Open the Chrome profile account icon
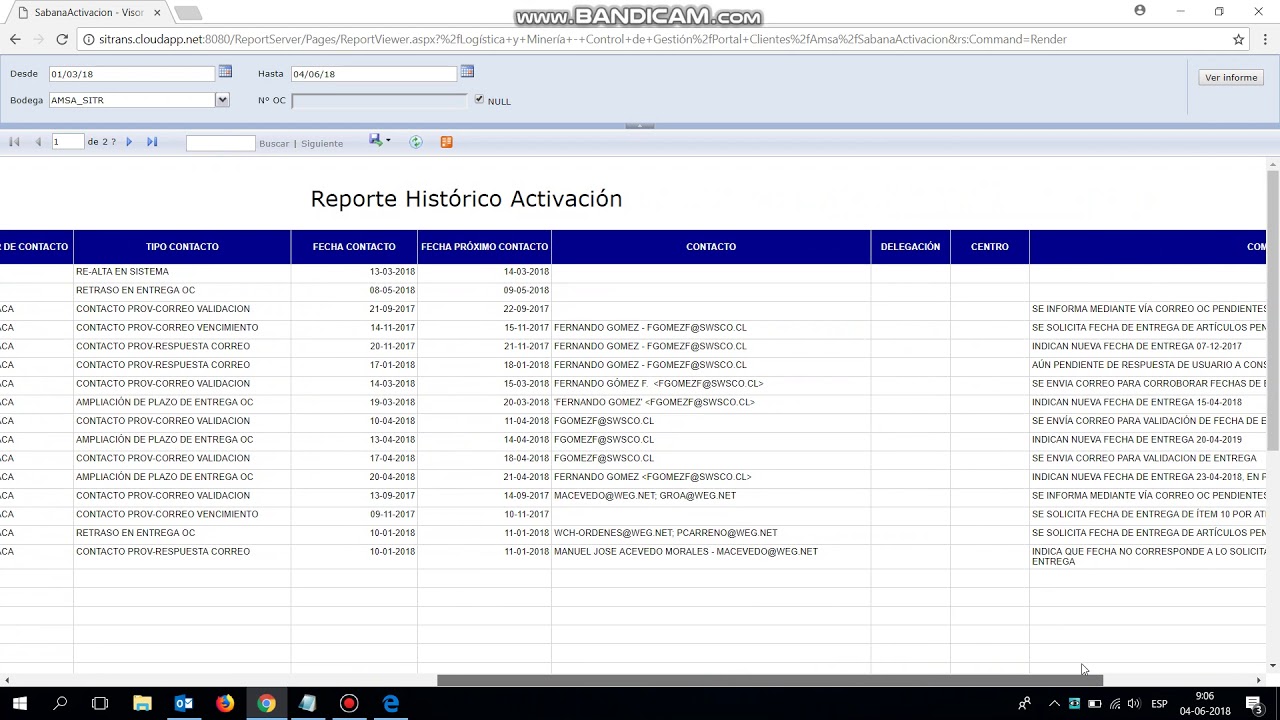The width and height of the screenshot is (1280, 720). (1140, 11)
